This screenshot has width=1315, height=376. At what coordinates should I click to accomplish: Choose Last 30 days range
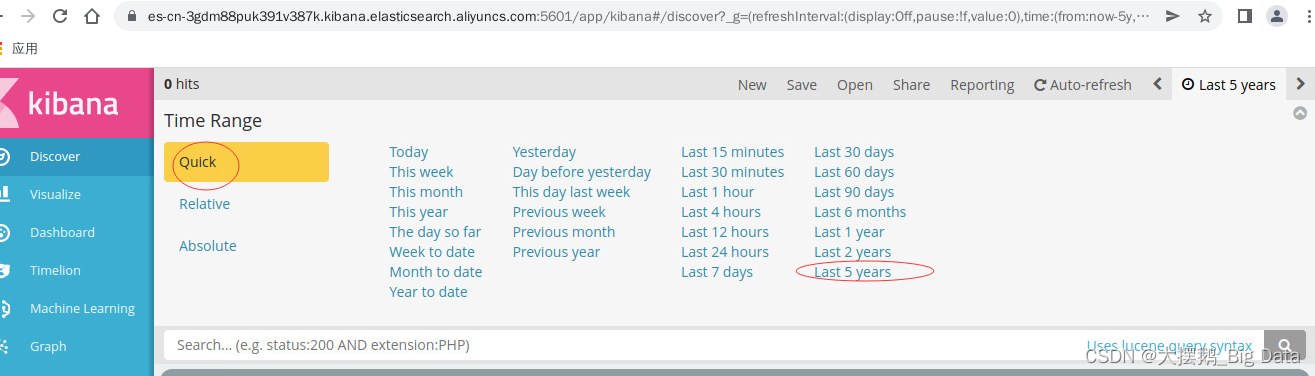pos(854,152)
